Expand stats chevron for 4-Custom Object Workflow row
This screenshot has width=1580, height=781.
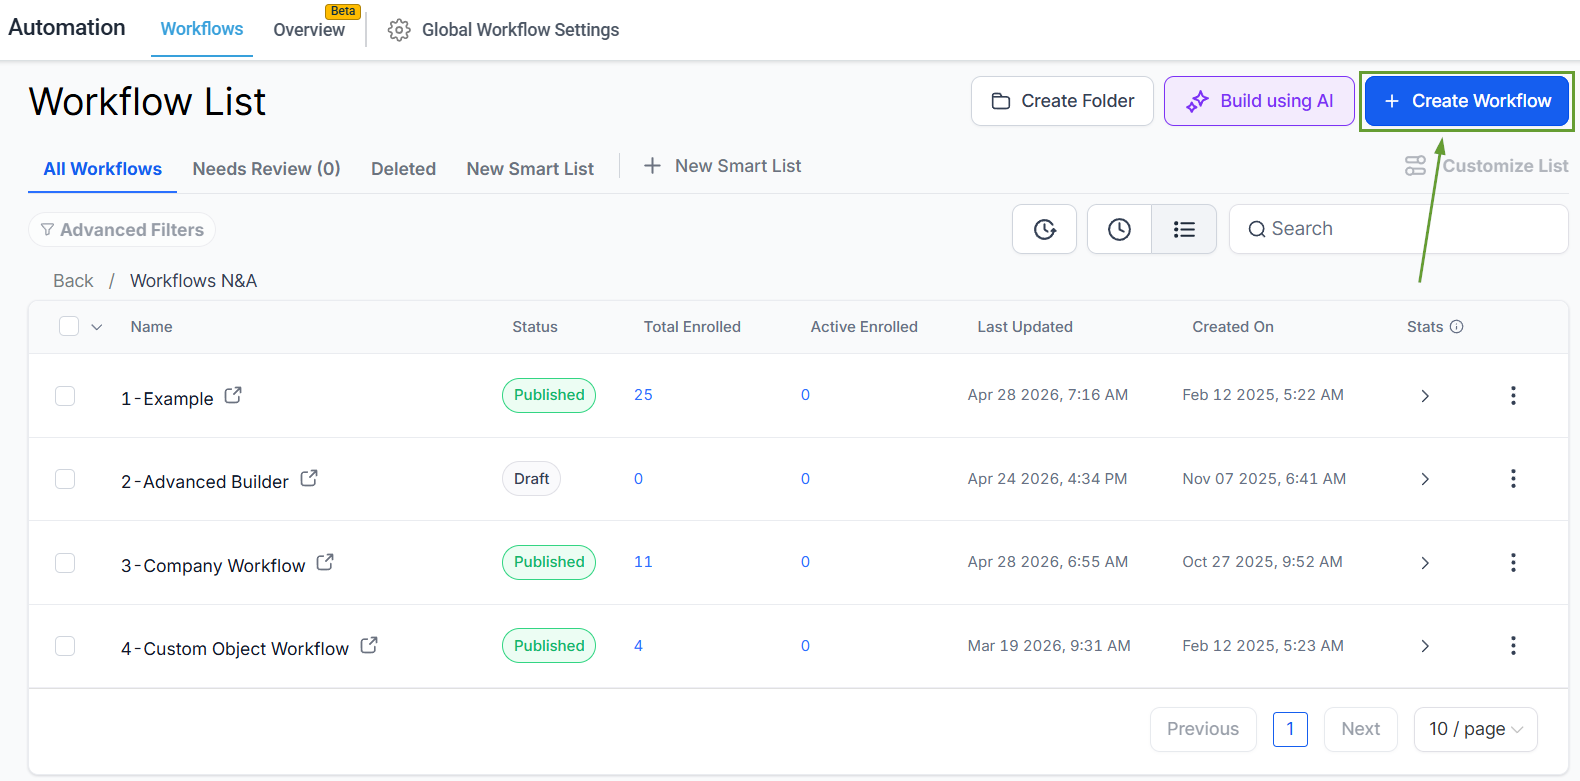[1425, 646]
